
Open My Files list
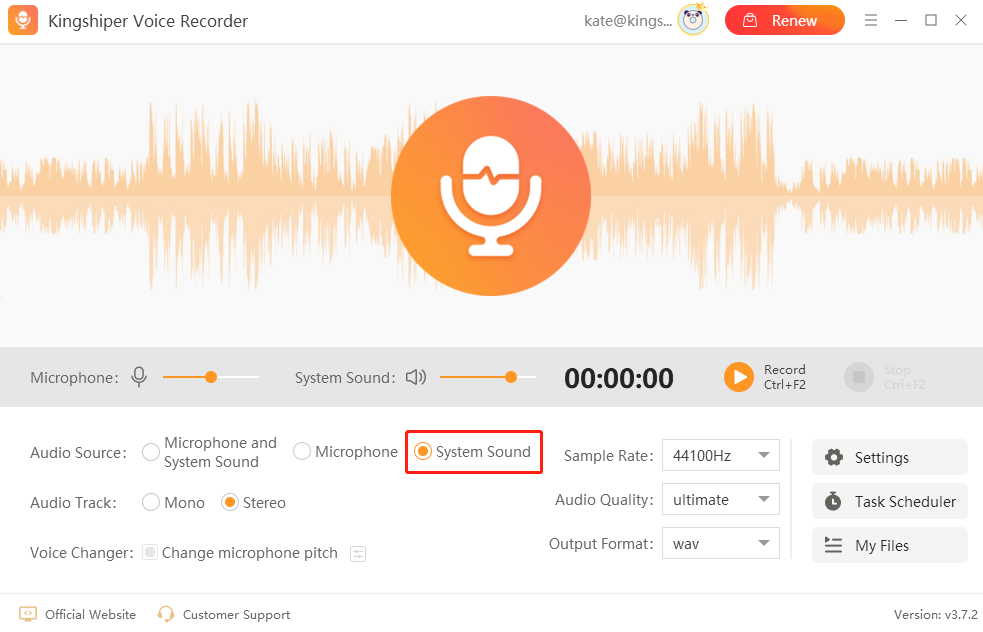point(890,545)
